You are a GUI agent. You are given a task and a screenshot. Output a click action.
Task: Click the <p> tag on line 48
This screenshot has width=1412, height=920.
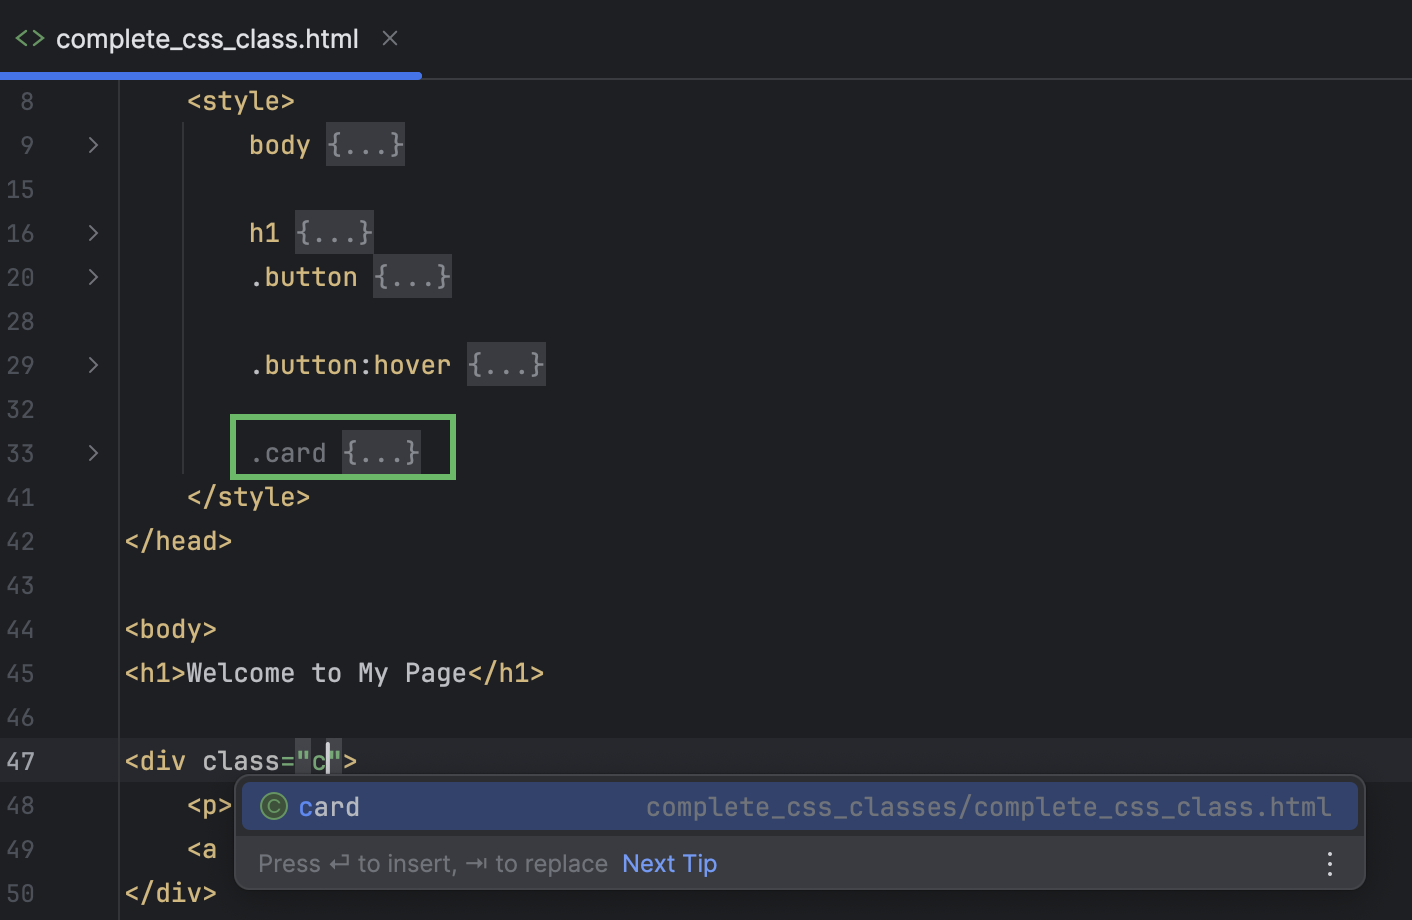[210, 805]
